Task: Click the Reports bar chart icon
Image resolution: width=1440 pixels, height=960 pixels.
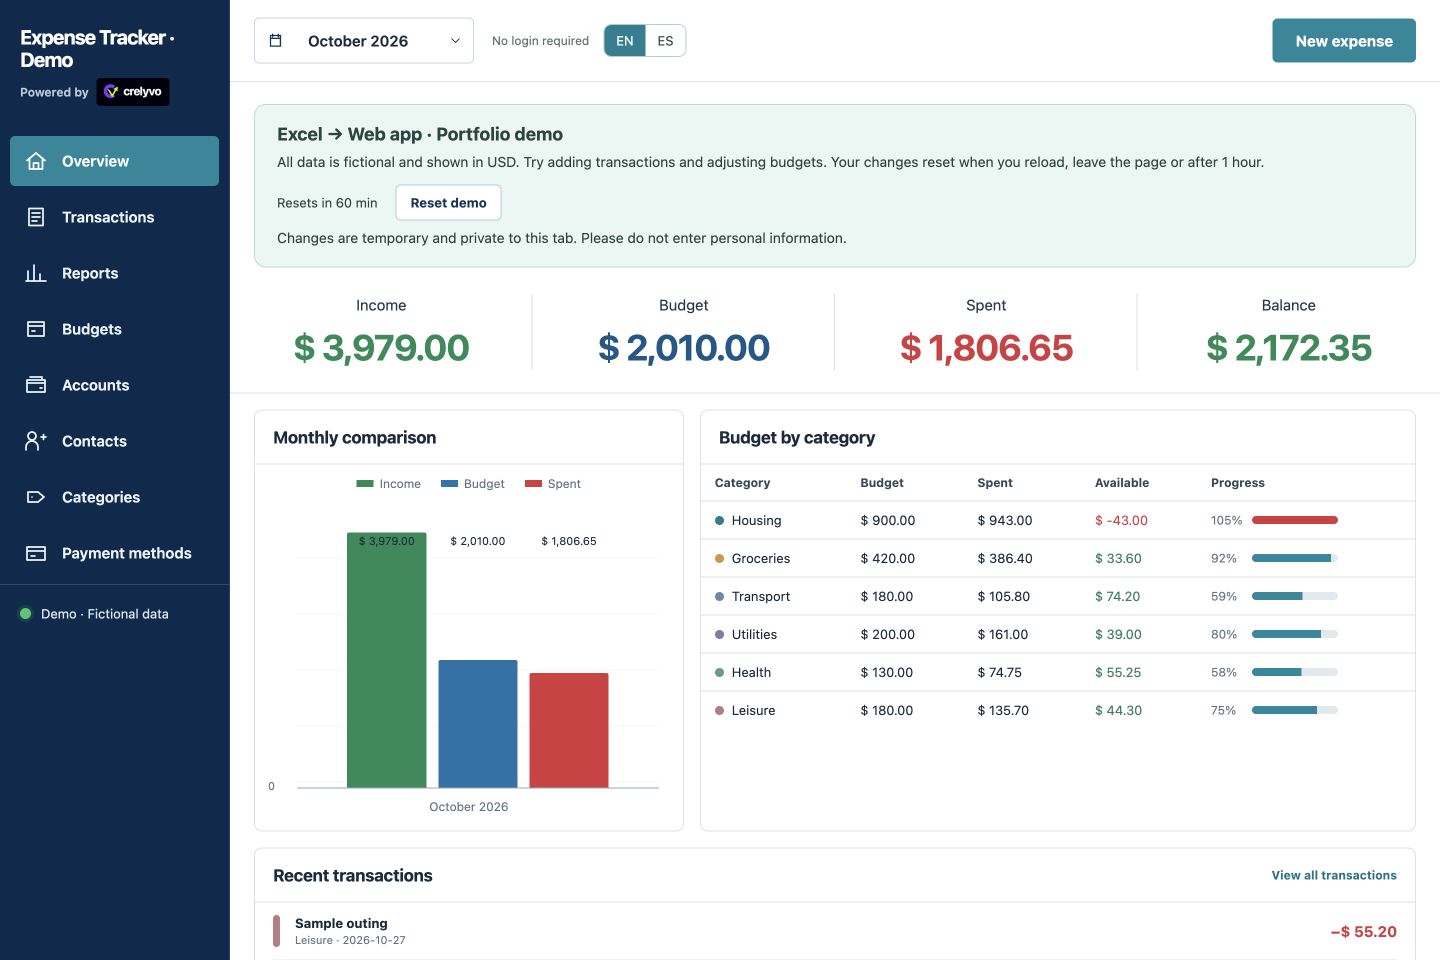Action: [36, 273]
